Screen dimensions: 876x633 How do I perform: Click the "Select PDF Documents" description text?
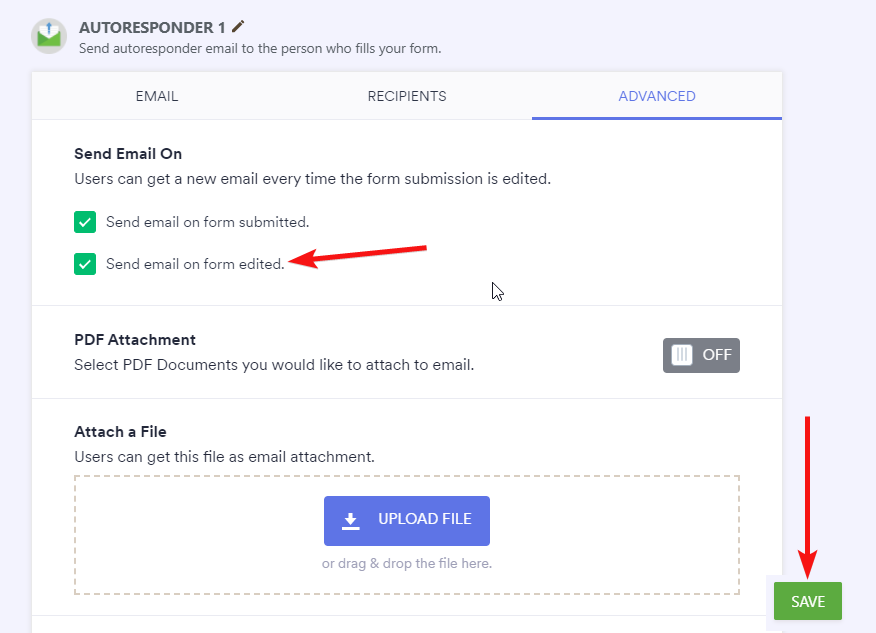coord(274,365)
